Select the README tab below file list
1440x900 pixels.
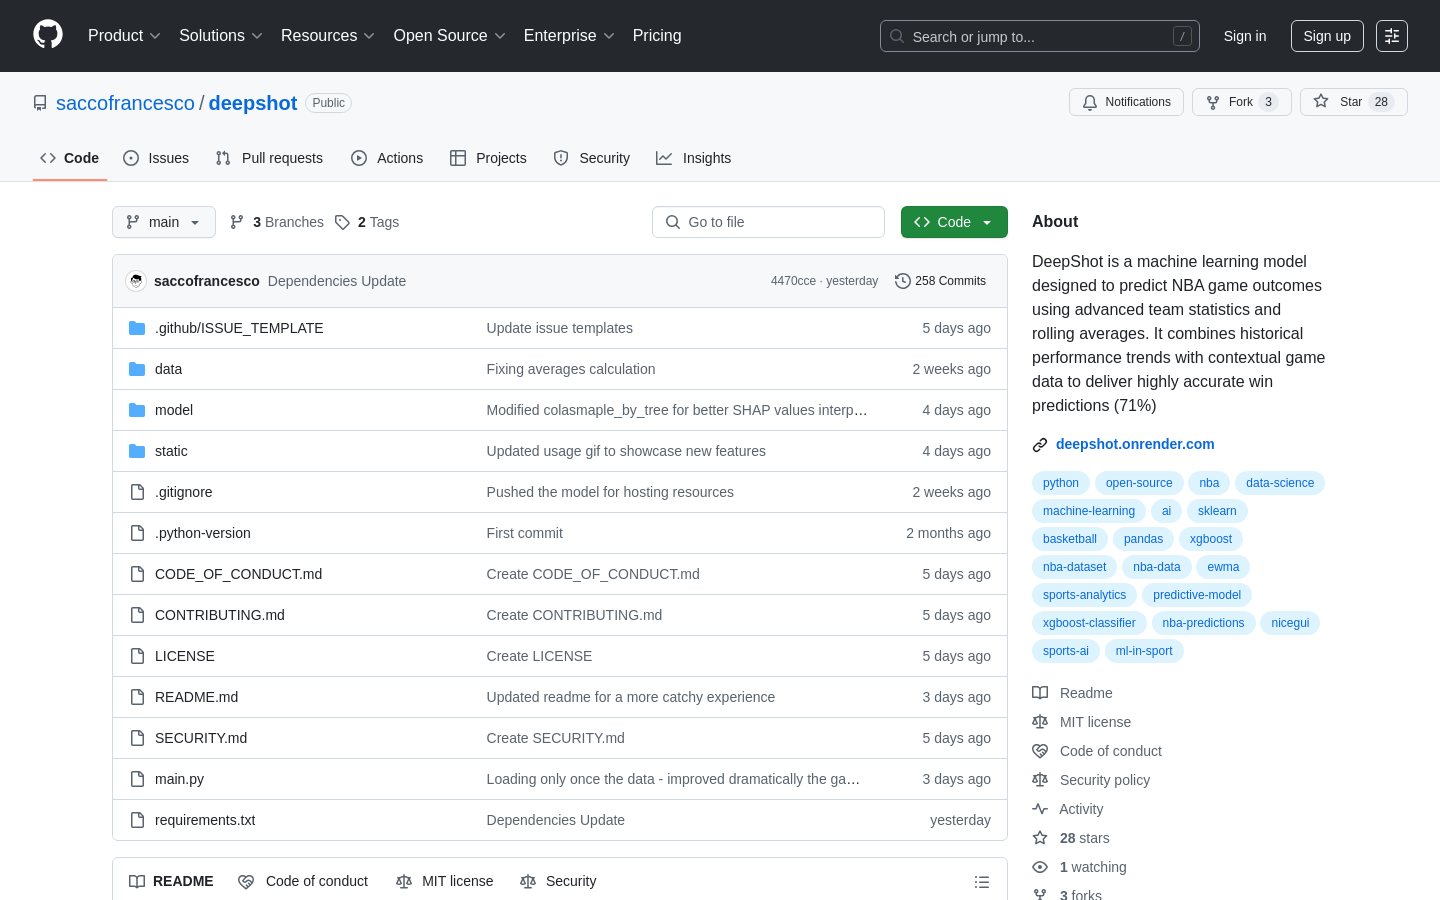(x=171, y=881)
